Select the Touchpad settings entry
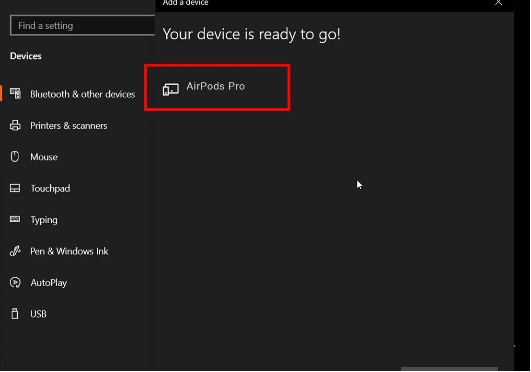Screen dimensions: 531x372 [50, 188]
